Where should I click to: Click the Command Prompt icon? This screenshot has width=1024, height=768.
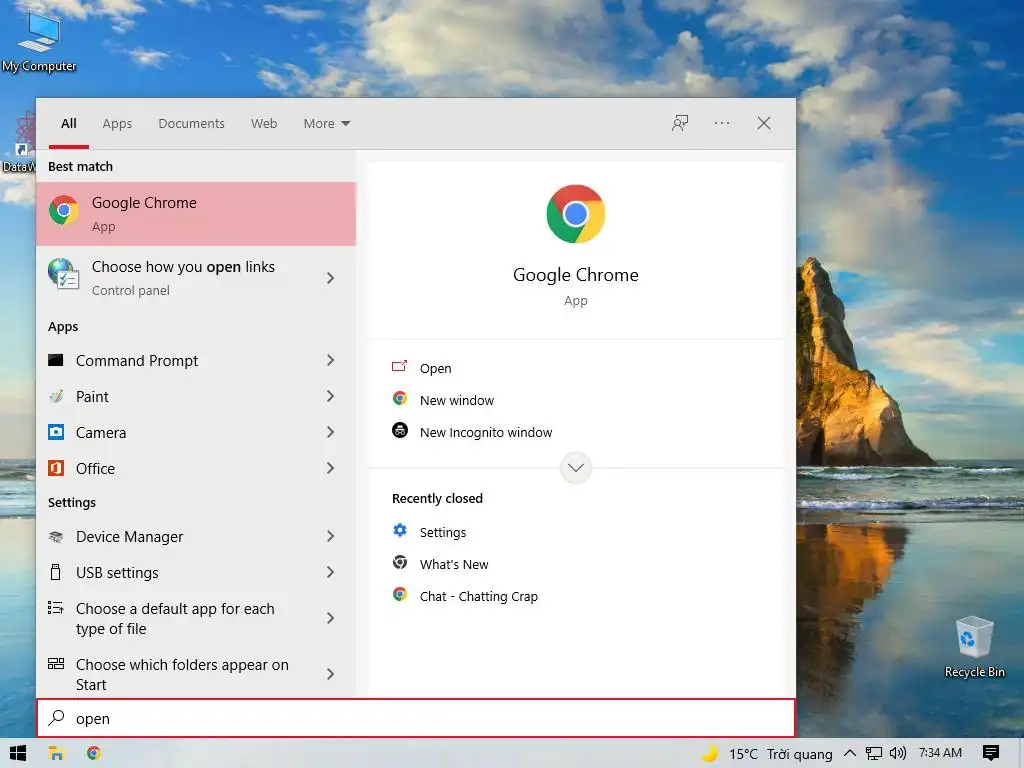coord(56,360)
